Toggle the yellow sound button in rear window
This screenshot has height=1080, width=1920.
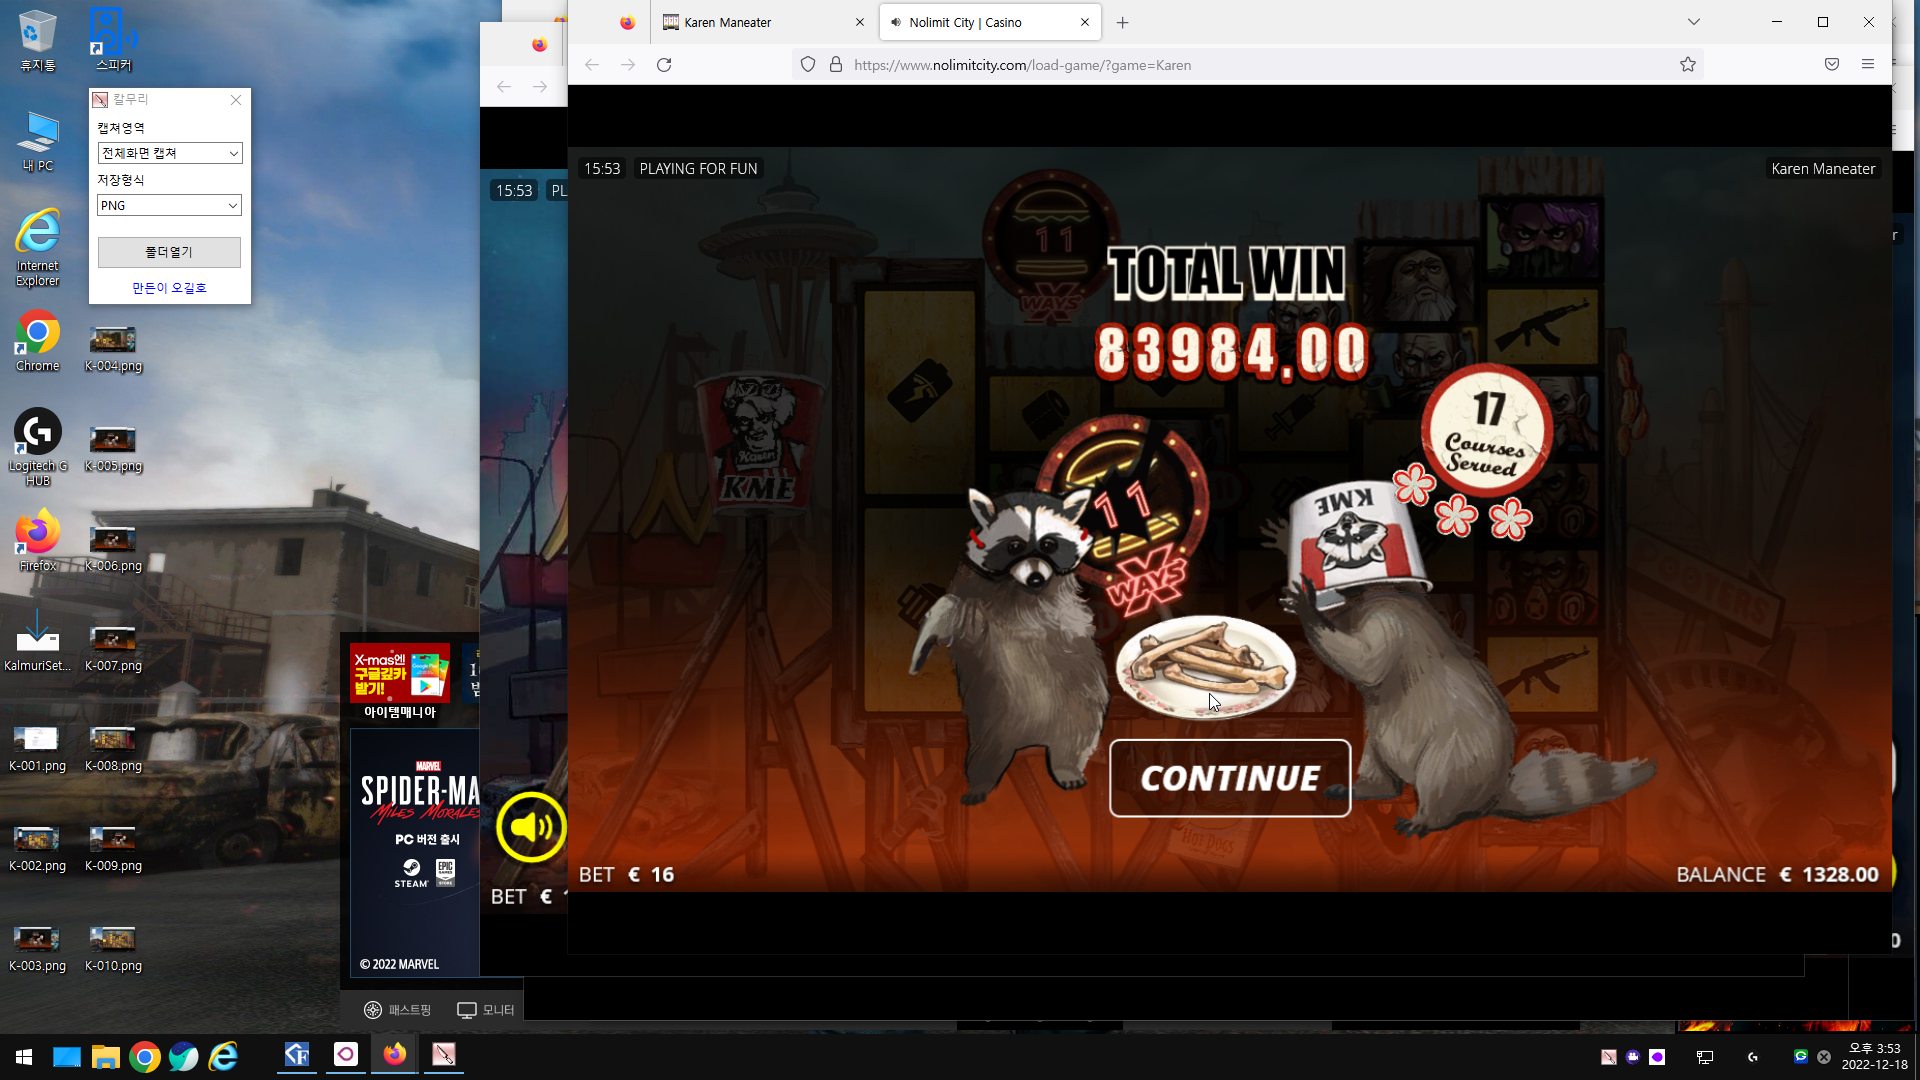[531, 827]
